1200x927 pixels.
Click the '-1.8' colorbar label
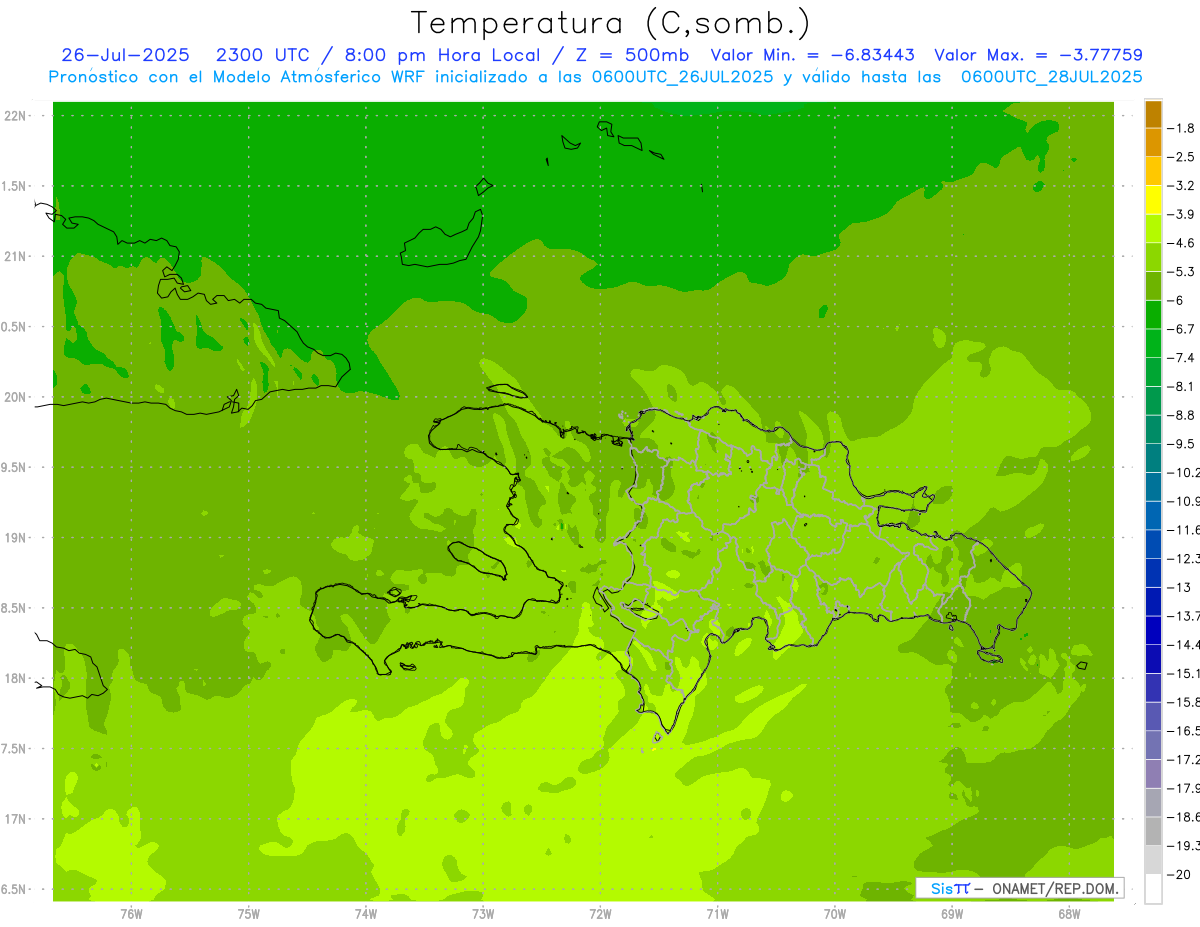pos(1183,128)
